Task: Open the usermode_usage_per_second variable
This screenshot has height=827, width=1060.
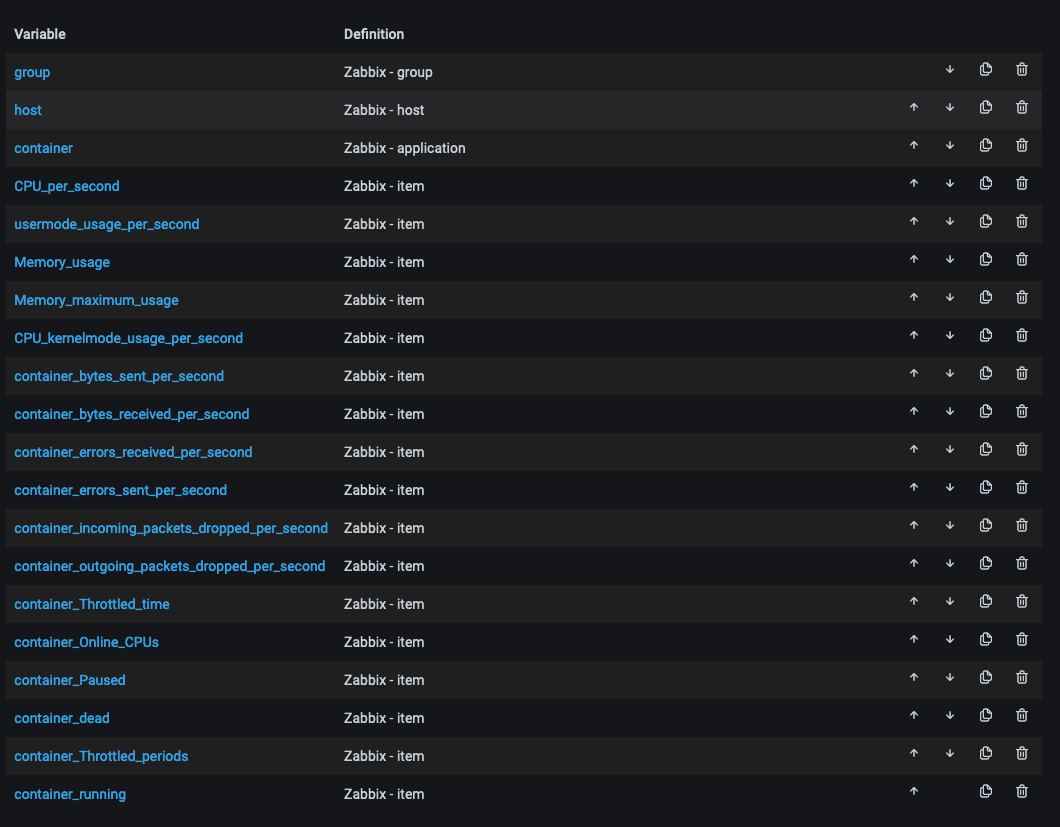Action: tap(106, 224)
